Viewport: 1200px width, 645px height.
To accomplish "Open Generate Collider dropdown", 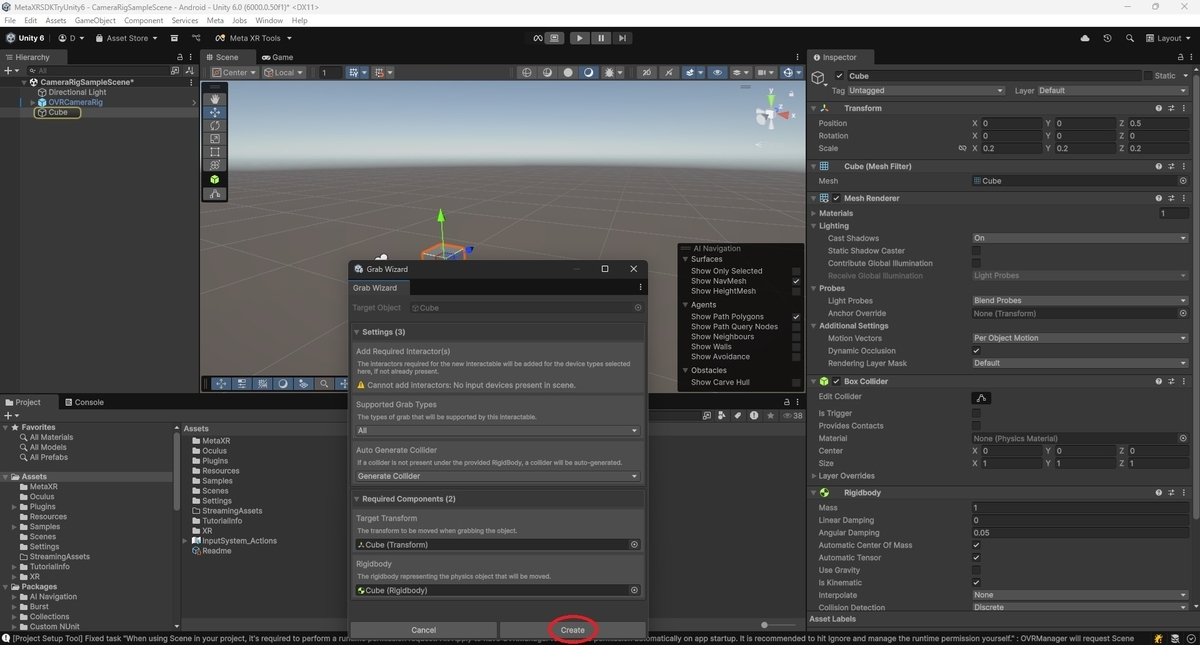I will (x=497, y=476).
